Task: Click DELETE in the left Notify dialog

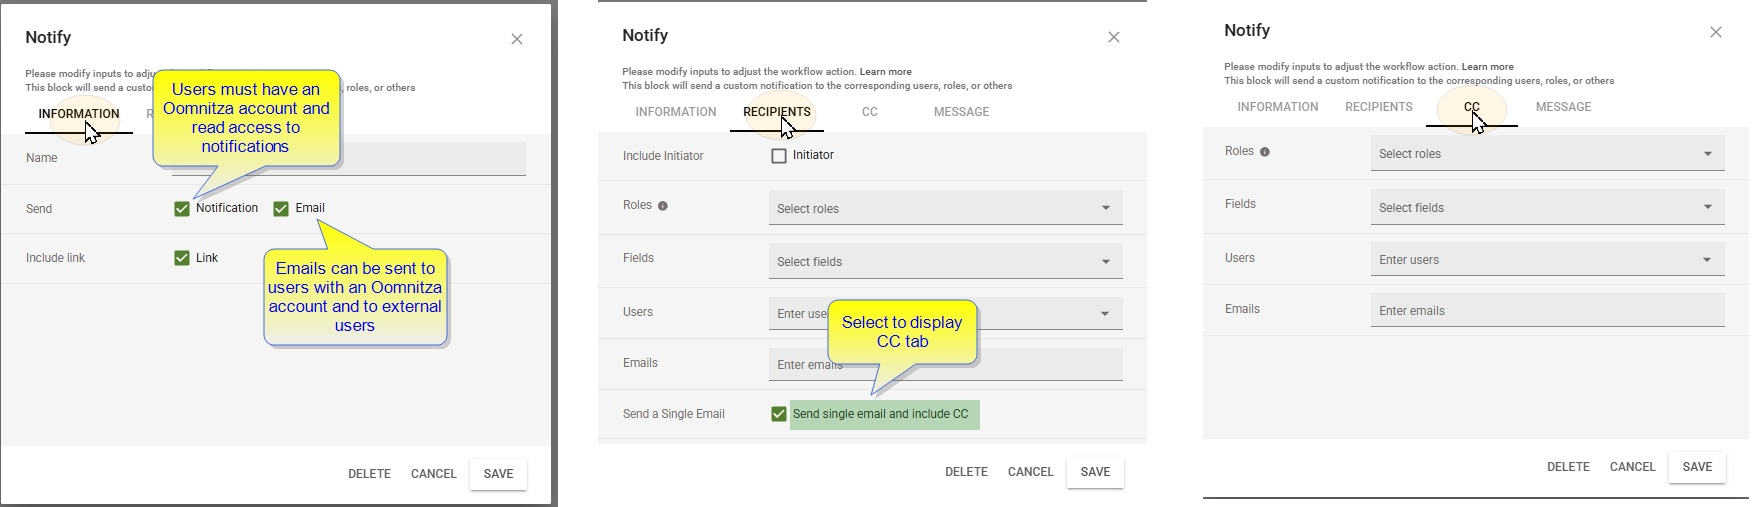Action: pos(369,474)
